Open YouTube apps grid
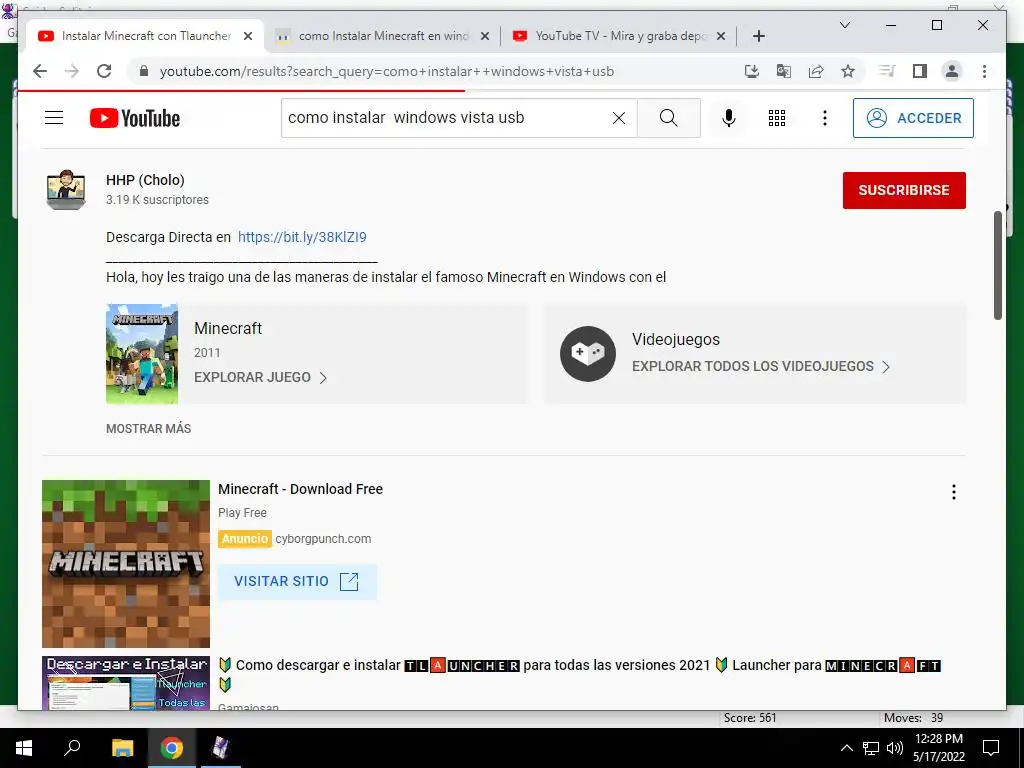Viewport: 1024px width, 768px height. tap(776, 118)
